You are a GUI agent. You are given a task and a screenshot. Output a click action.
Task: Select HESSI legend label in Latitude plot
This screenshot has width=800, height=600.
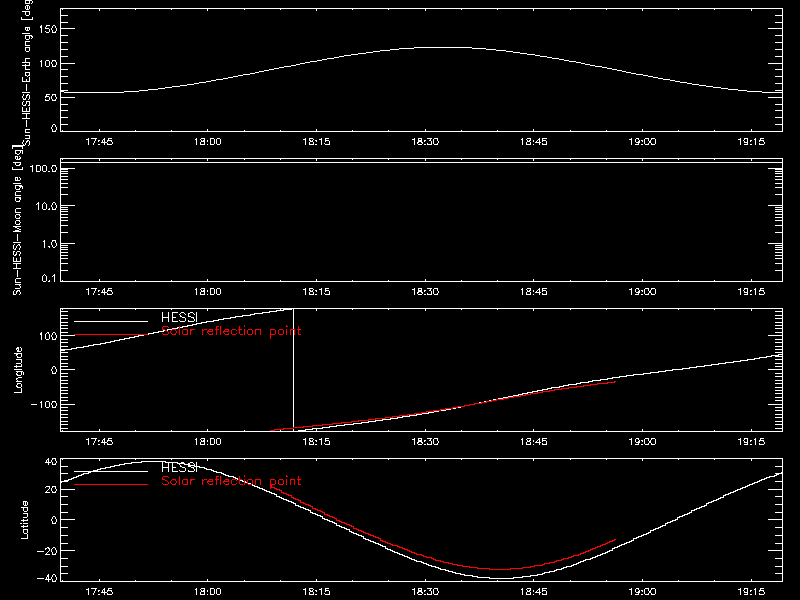pos(179,467)
